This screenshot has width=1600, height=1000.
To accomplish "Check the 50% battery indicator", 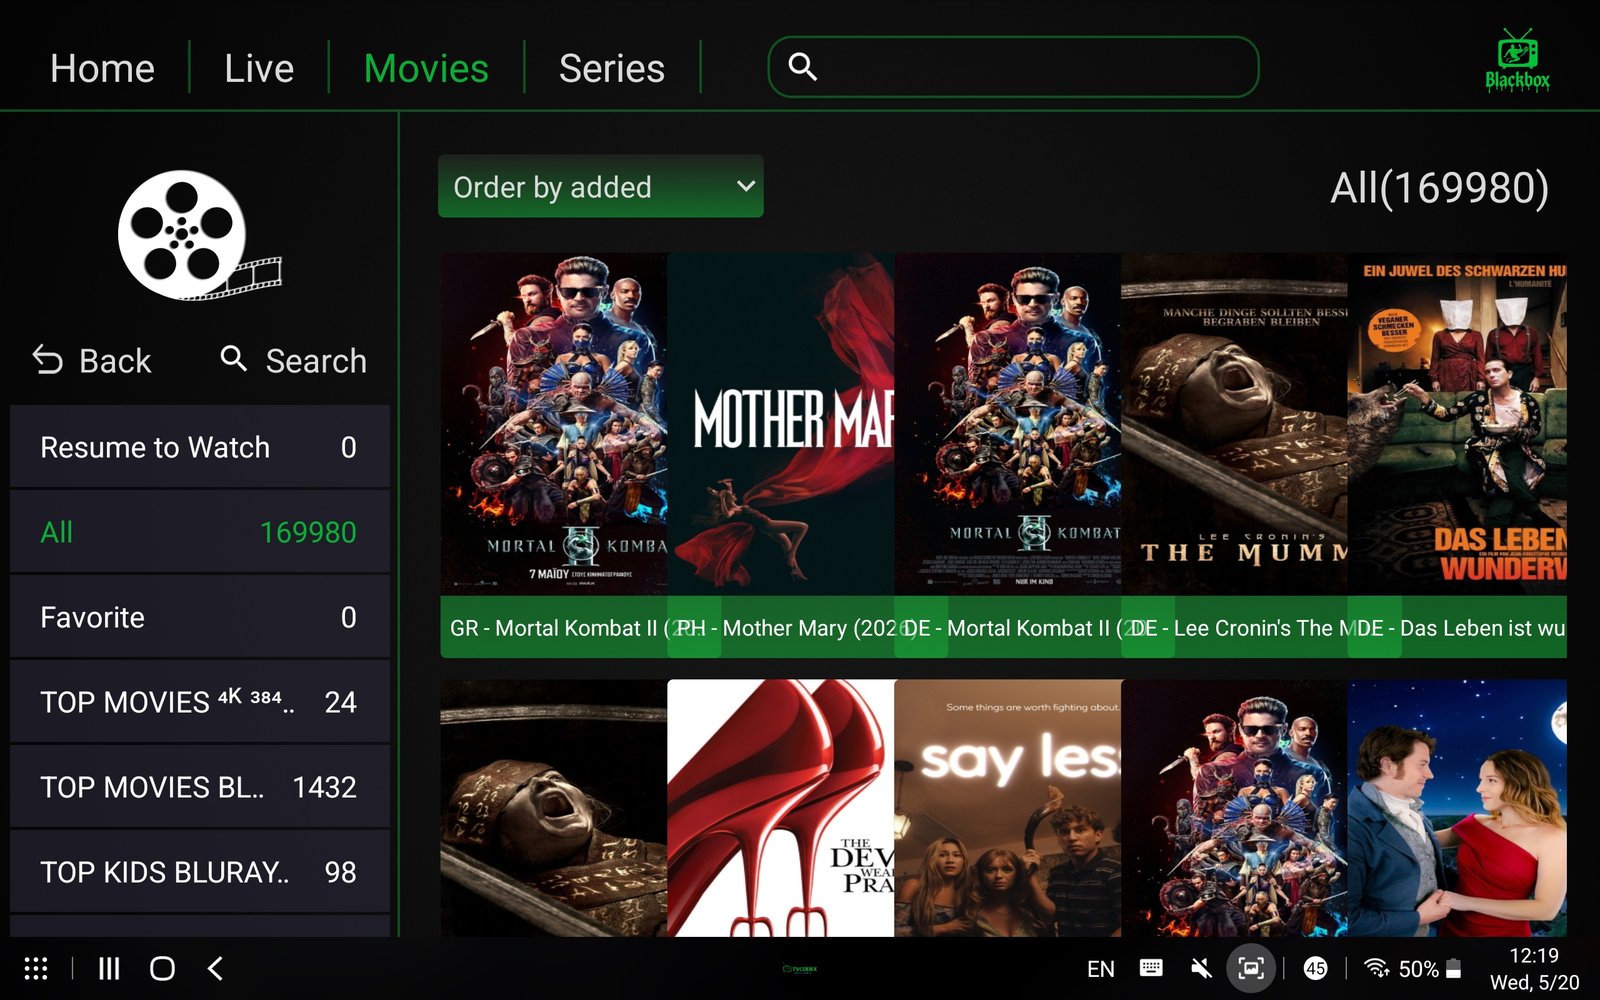I will [1430, 969].
